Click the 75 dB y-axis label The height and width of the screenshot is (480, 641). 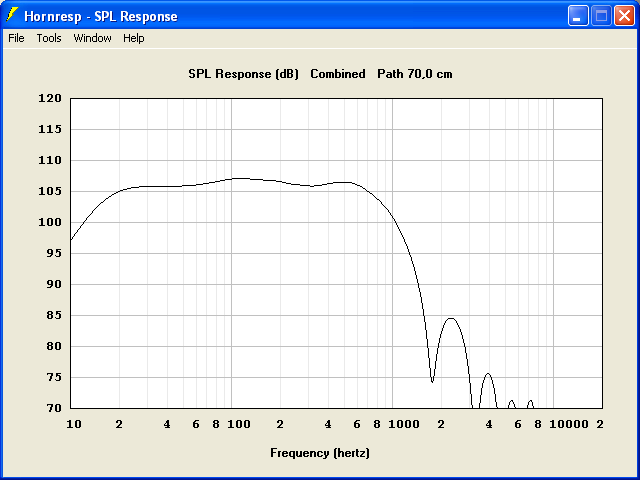(x=54, y=377)
